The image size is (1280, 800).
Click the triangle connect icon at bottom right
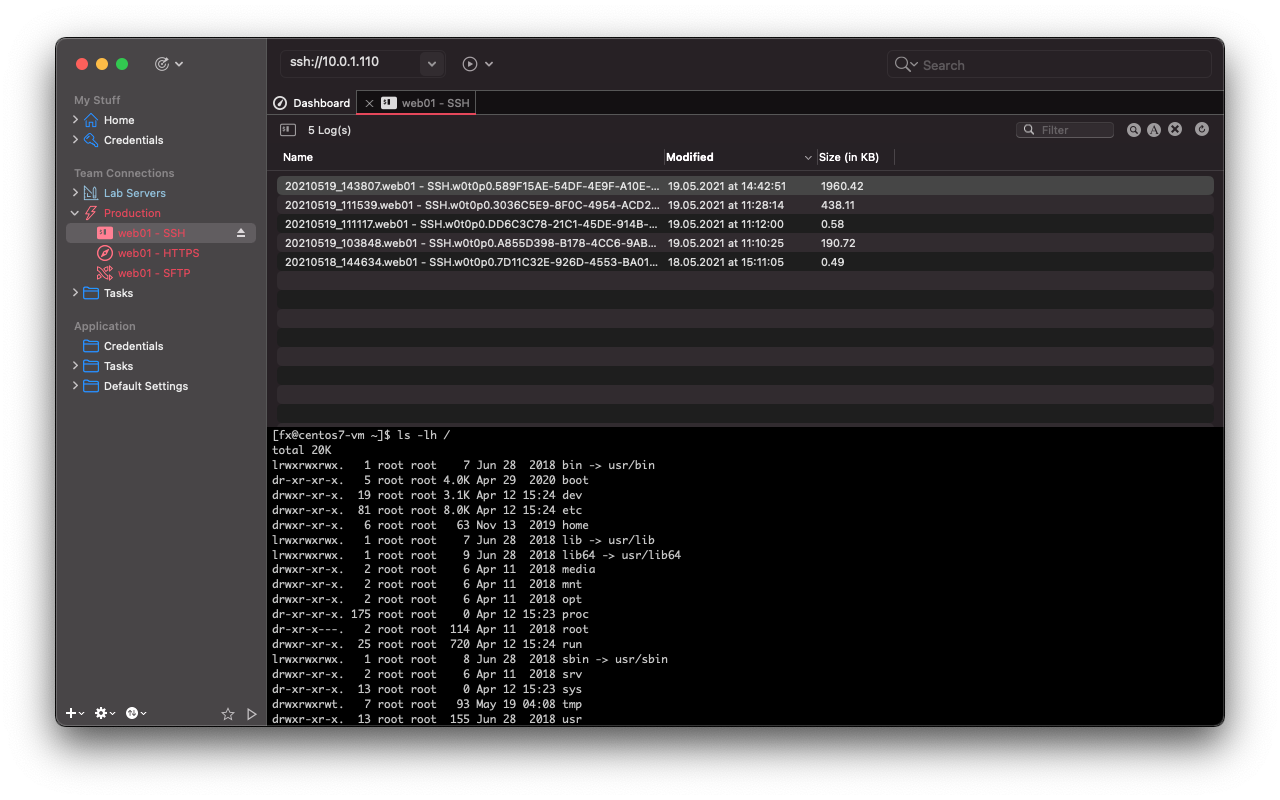(251, 713)
